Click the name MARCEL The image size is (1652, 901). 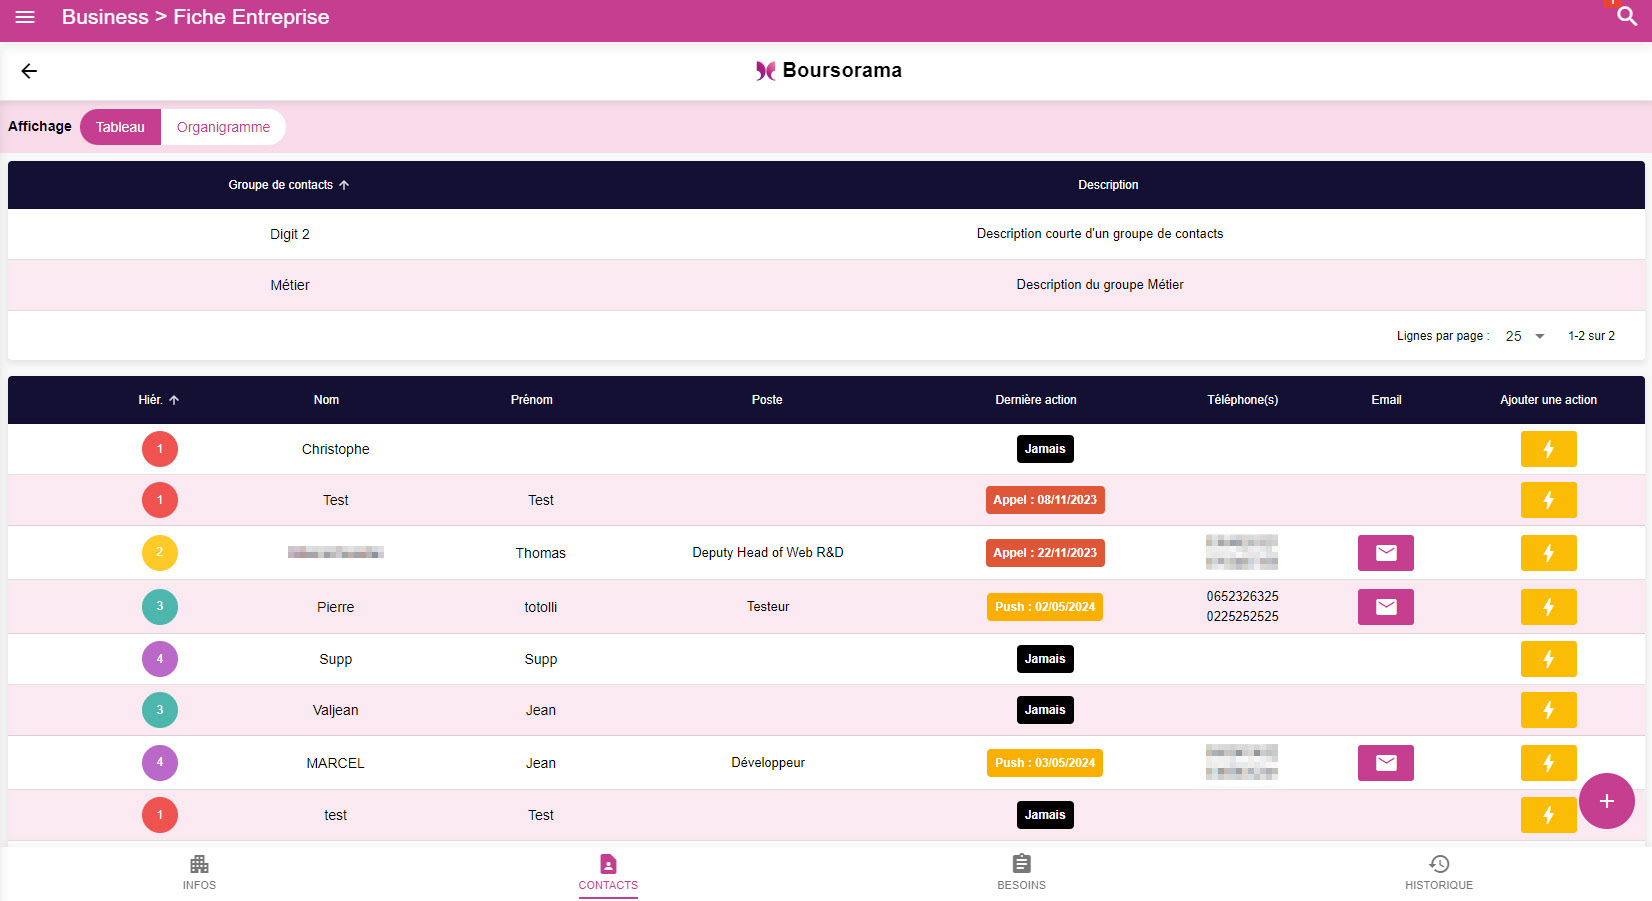[x=336, y=763]
